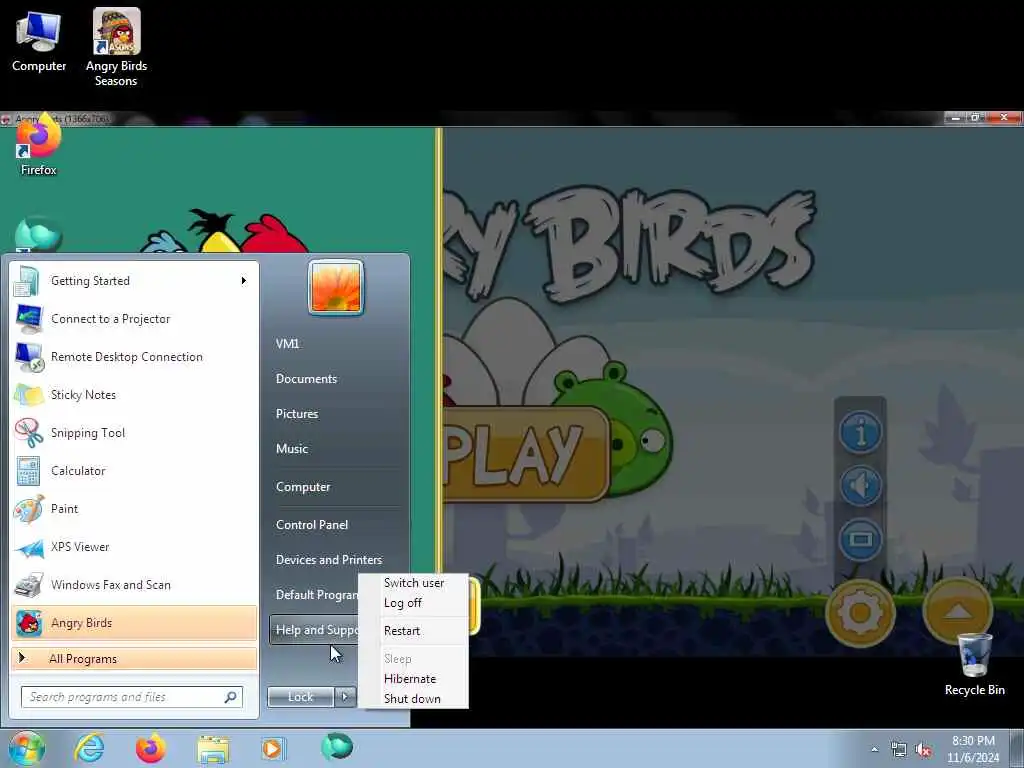Launch the Snipping Tool
The height and width of the screenshot is (768, 1024).
tap(134, 432)
